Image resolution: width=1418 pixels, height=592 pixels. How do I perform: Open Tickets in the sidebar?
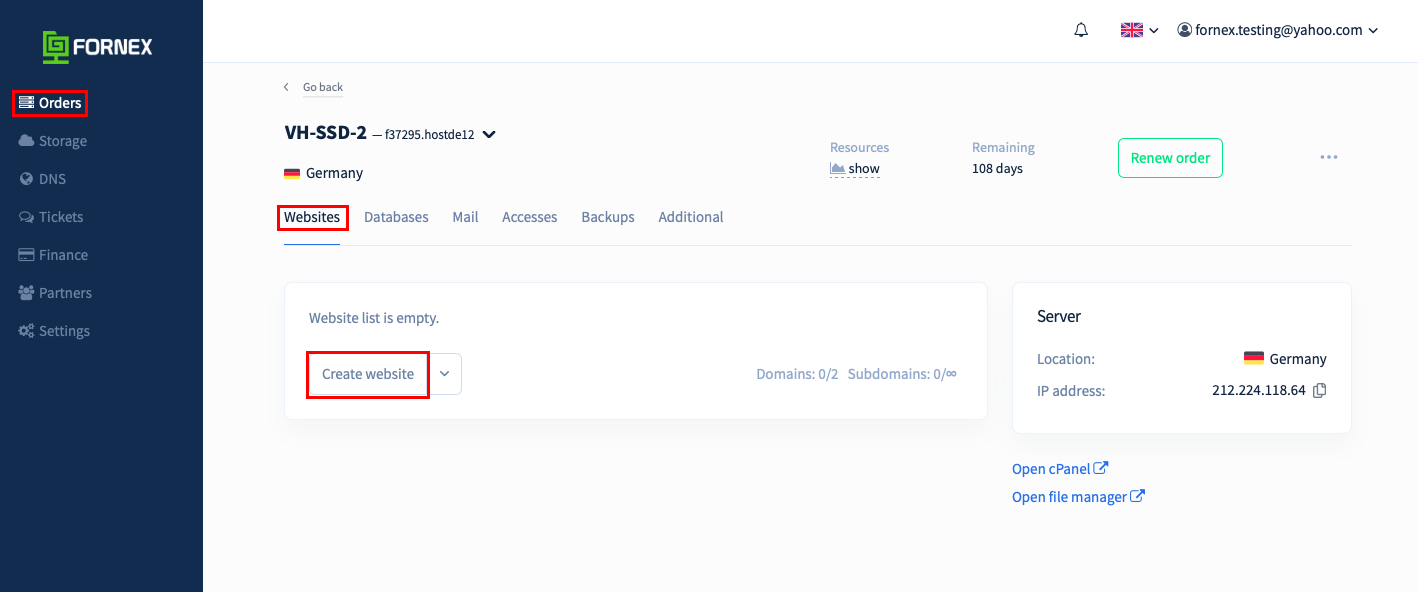[51, 217]
